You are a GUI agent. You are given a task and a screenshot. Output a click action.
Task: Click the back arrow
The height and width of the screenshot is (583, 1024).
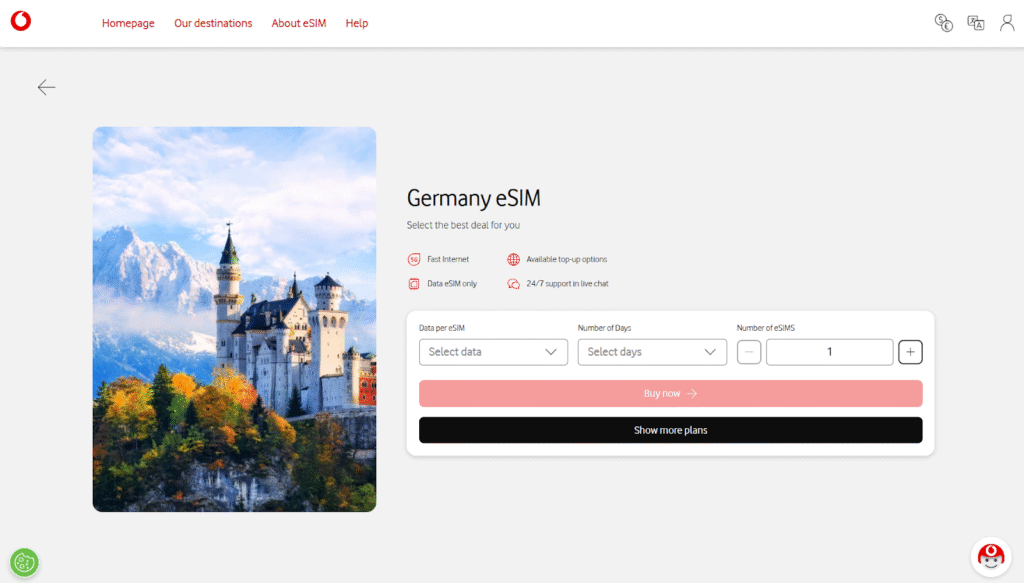pos(46,87)
